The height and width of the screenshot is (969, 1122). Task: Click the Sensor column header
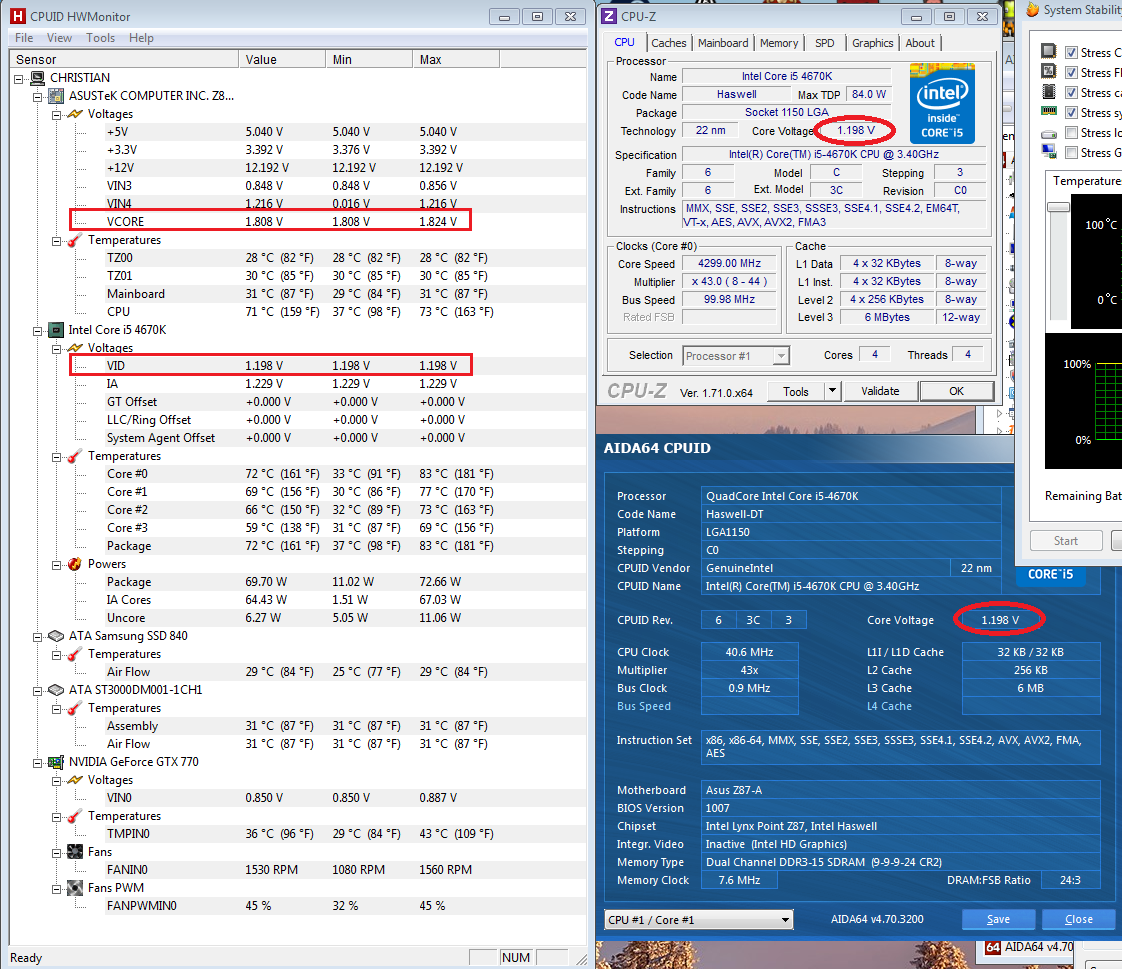pyautogui.click(x=124, y=59)
